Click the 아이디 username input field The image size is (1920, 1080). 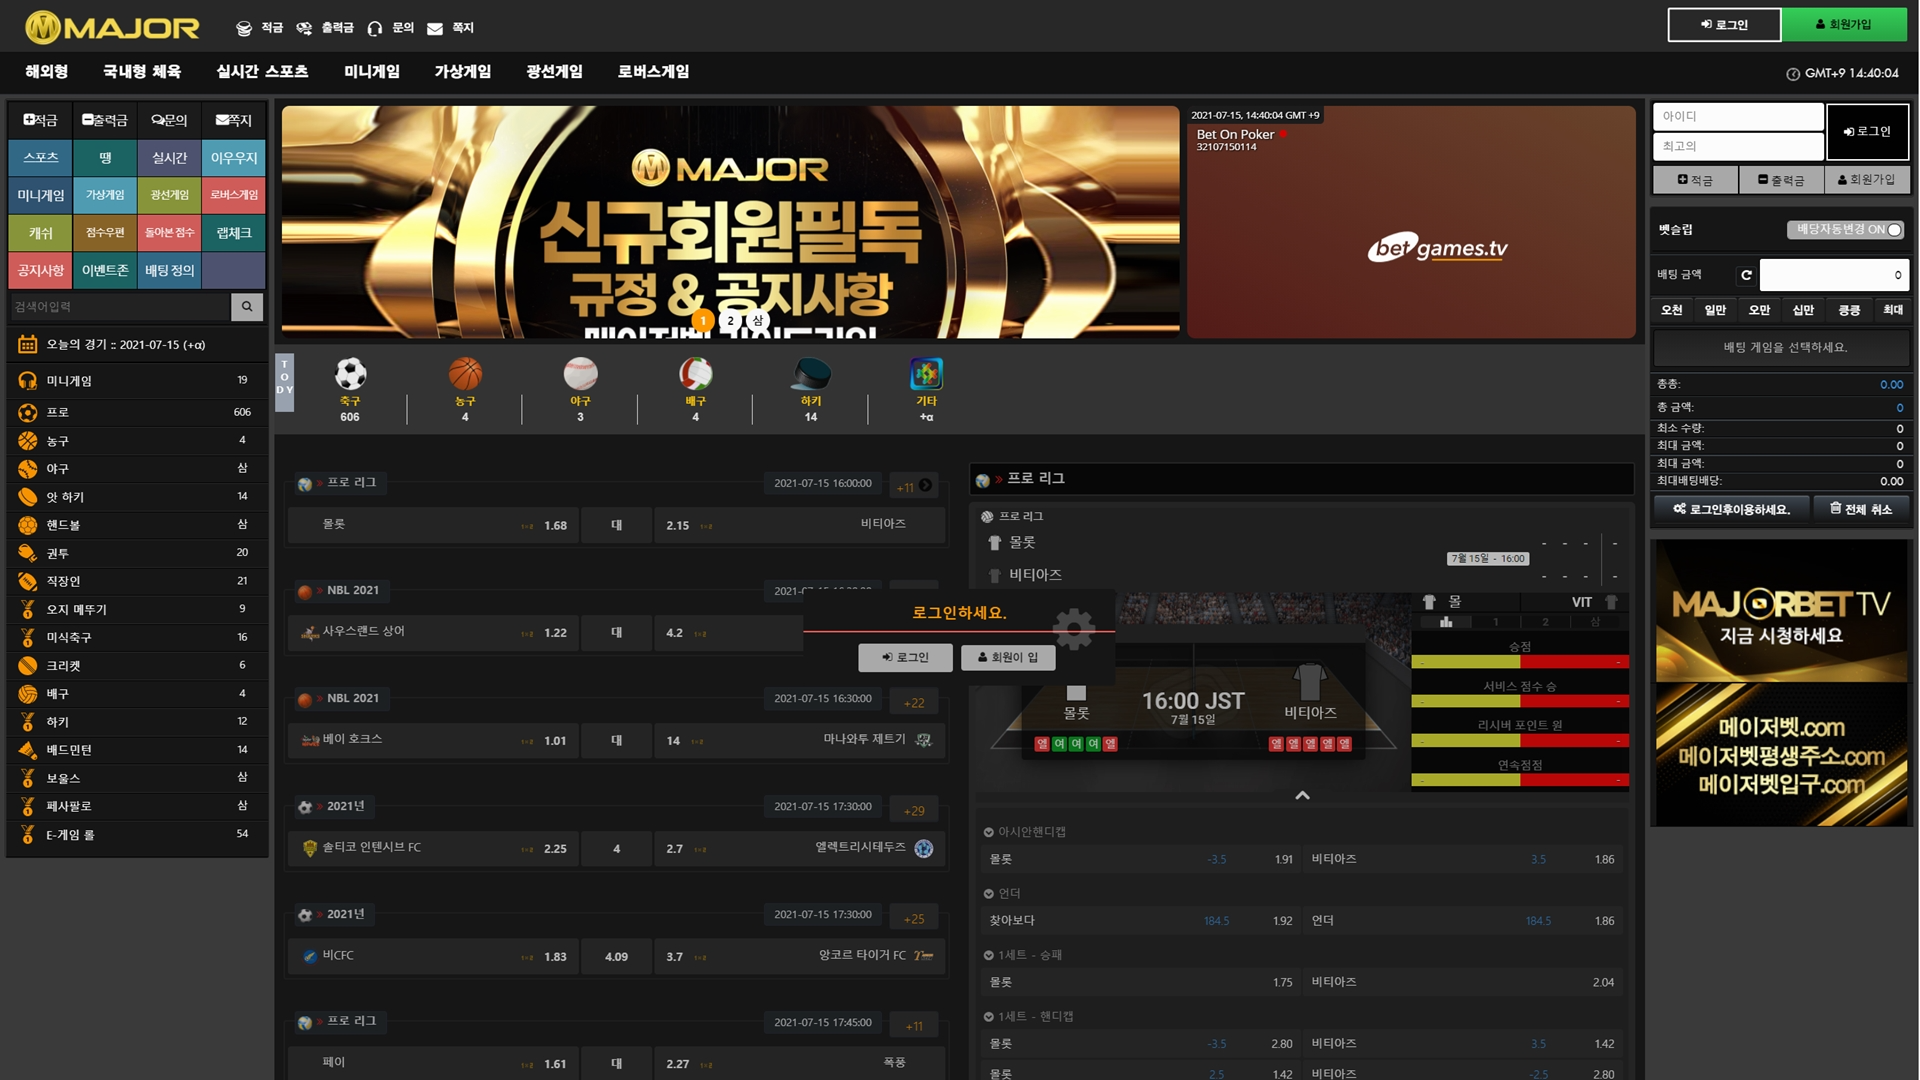[1738, 116]
